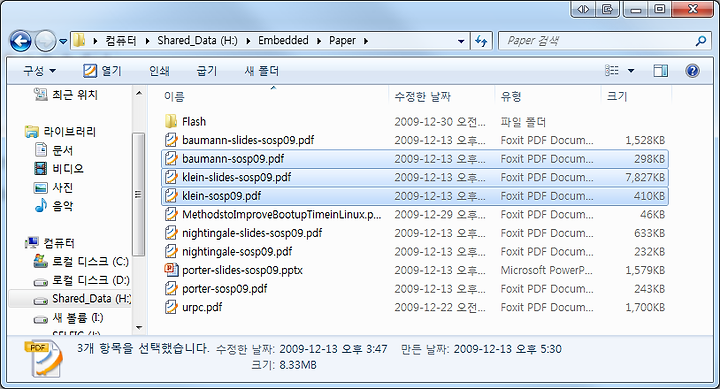The width and height of the screenshot is (720, 389).
Task: Select Embedded breadcrumb segment
Action: 283,40
